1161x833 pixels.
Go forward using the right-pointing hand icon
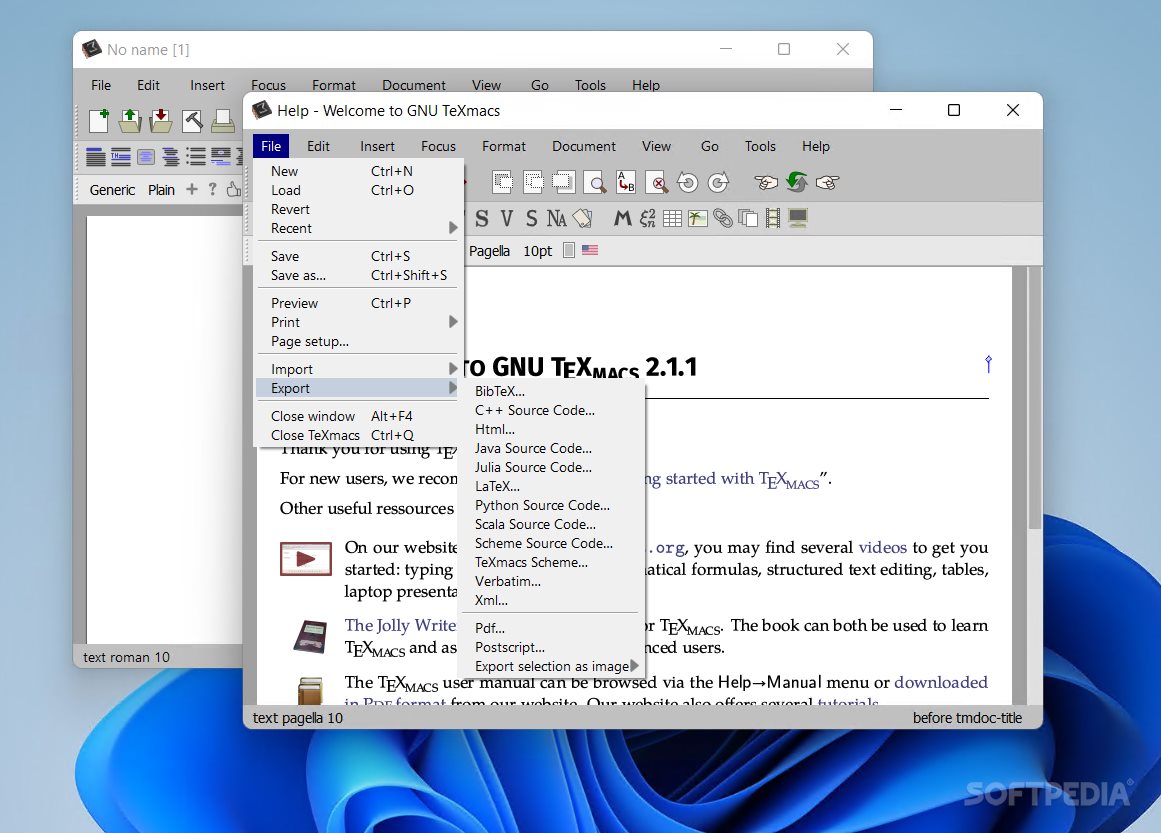828,181
